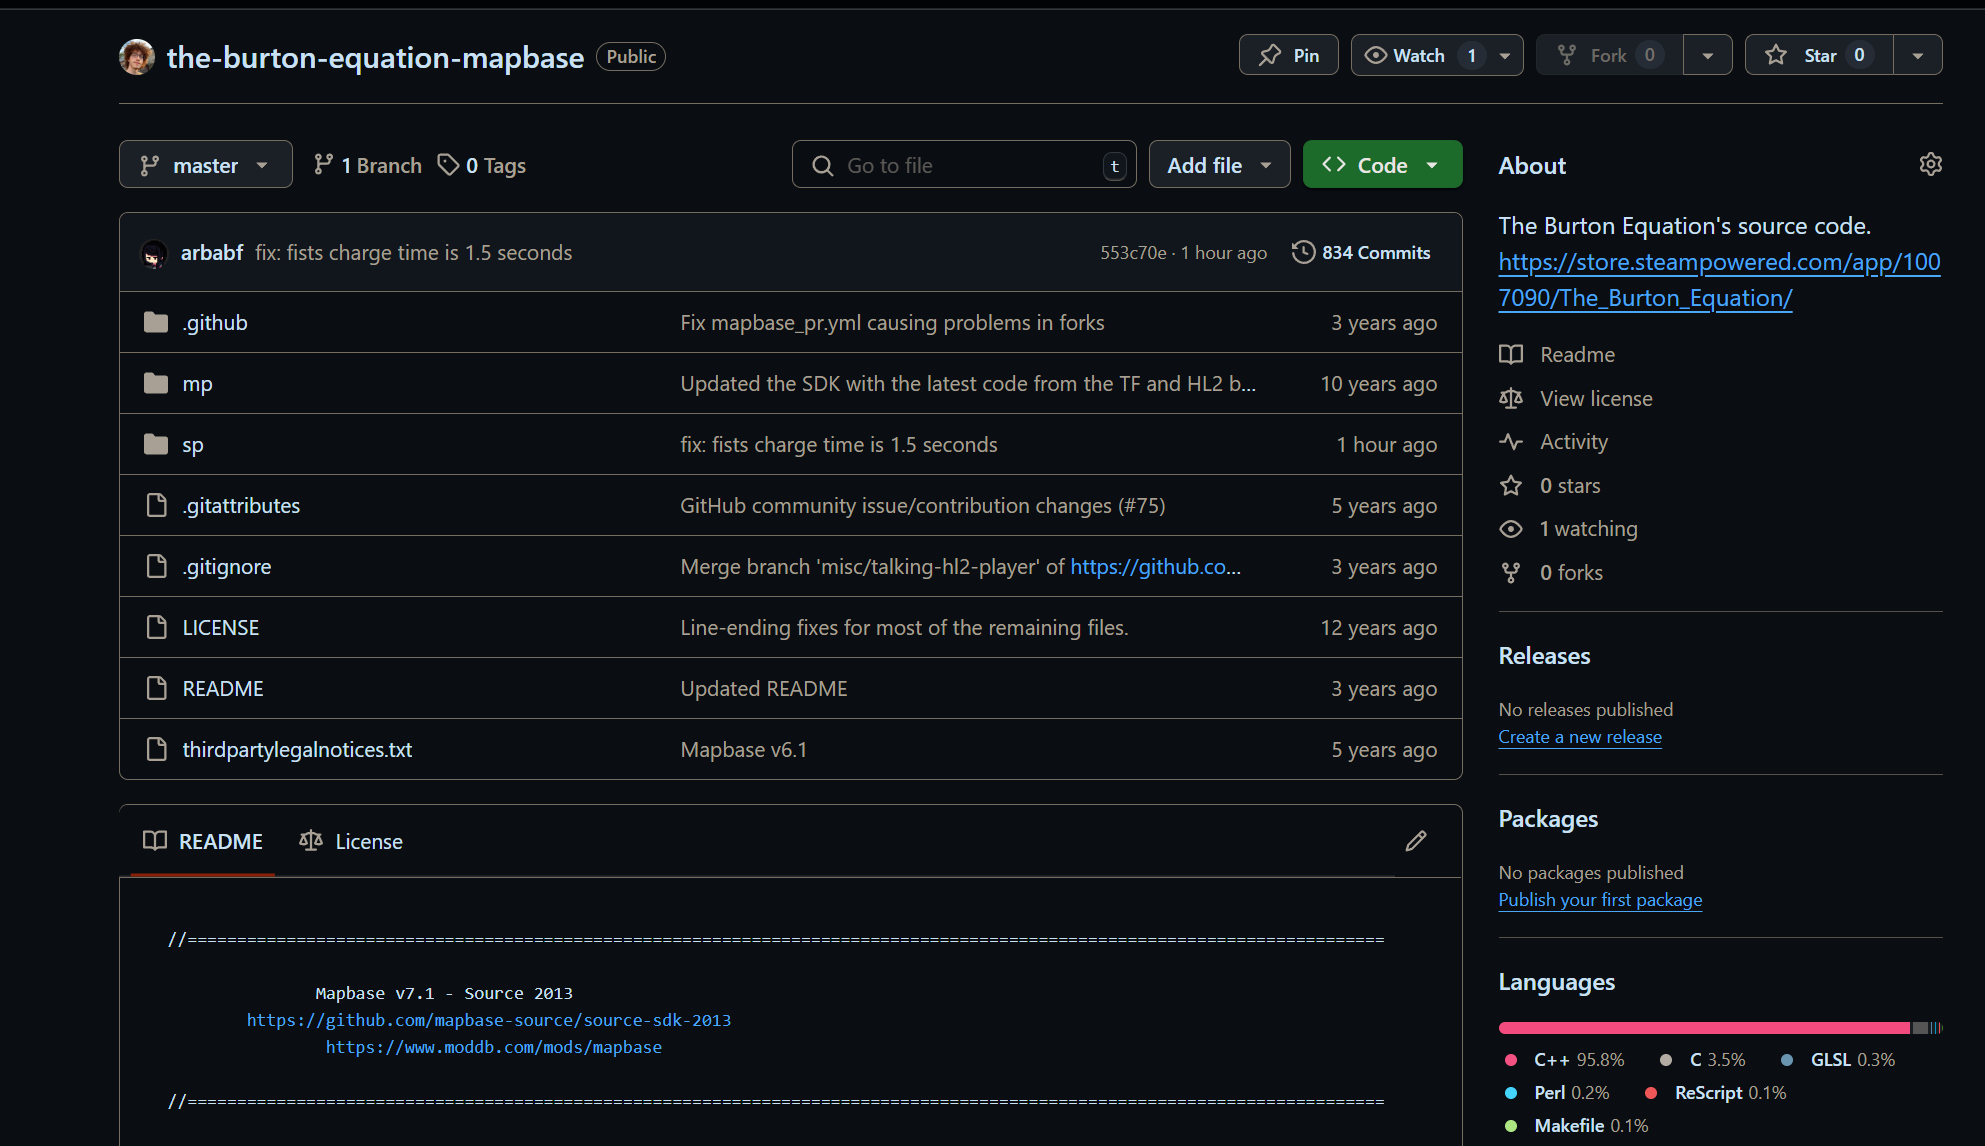This screenshot has width=1985, height=1146.
Task: Edit README with the pencil icon
Action: [x=1416, y=841]
